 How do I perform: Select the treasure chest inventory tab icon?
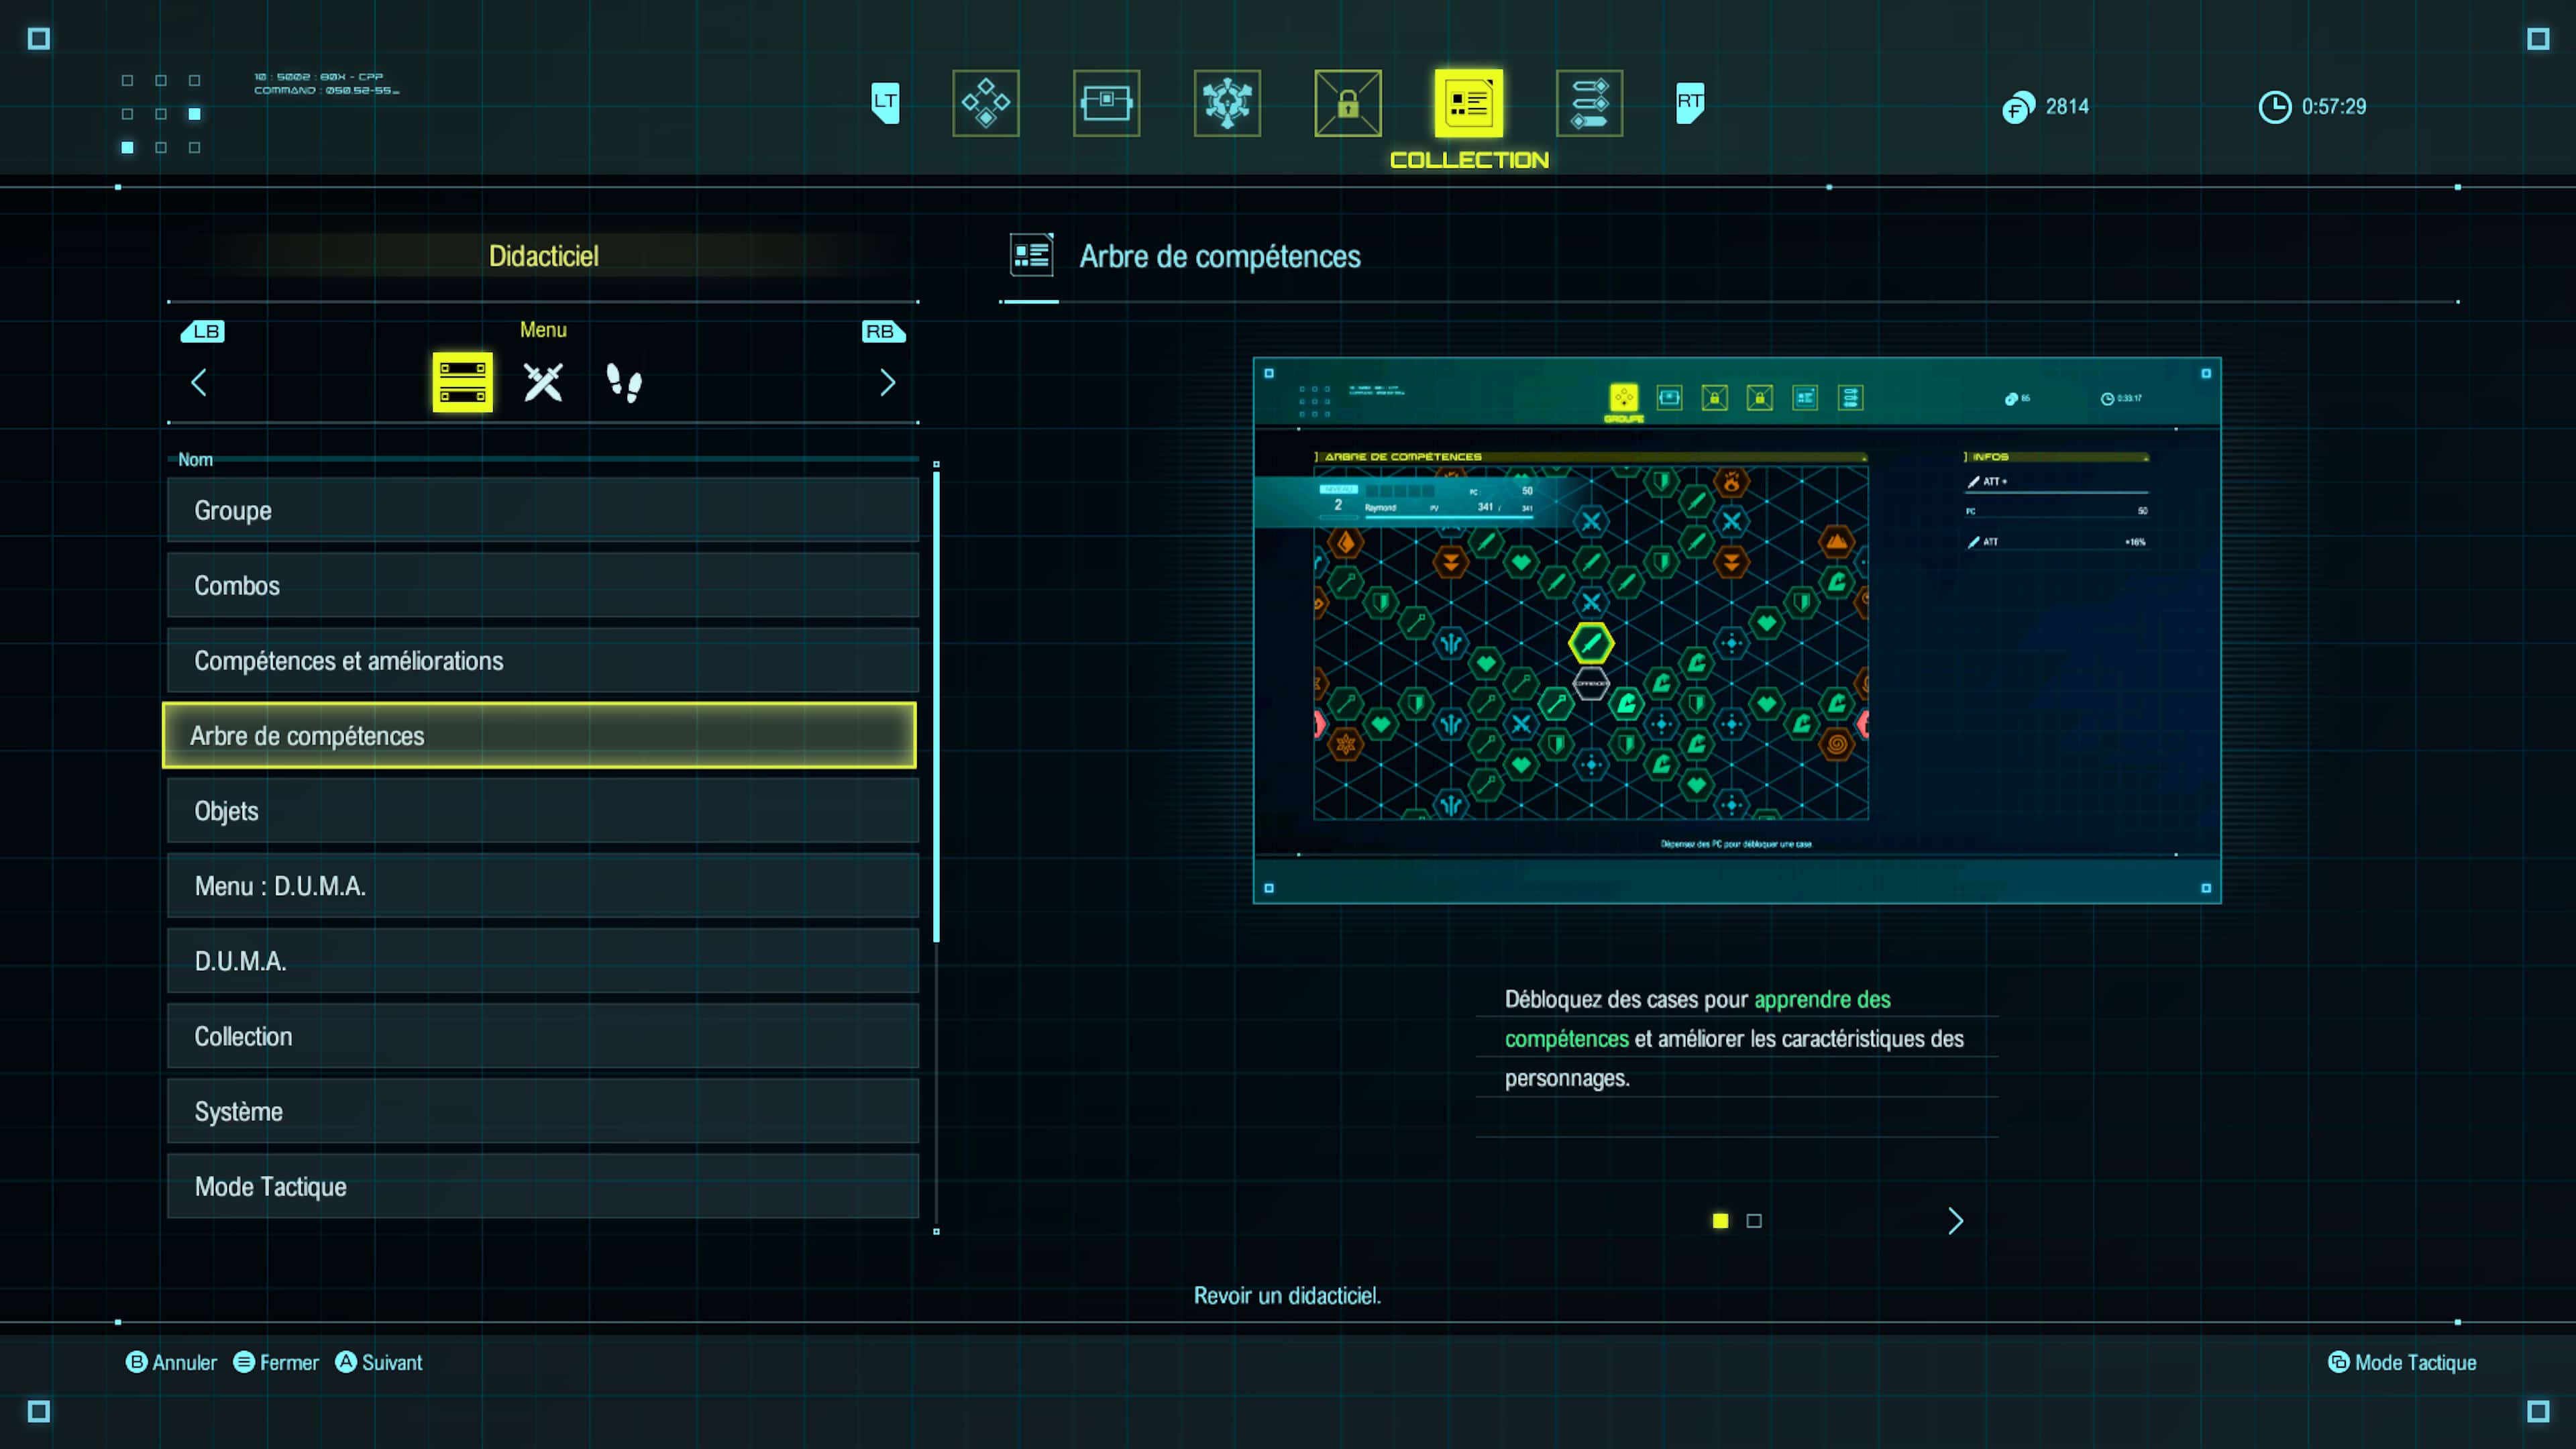point(1106,103)
